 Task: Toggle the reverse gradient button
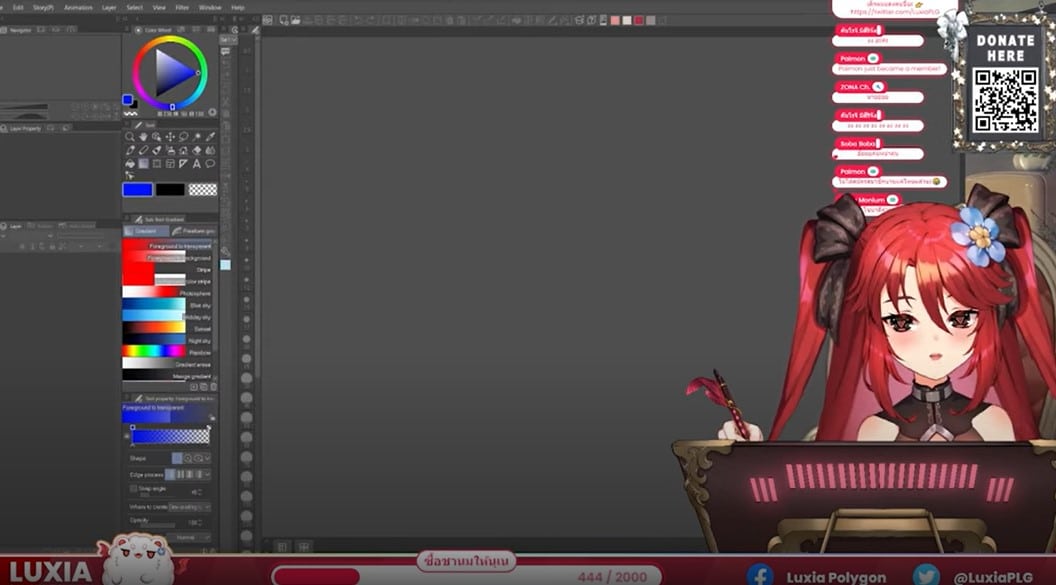click(x=127, y=436)
